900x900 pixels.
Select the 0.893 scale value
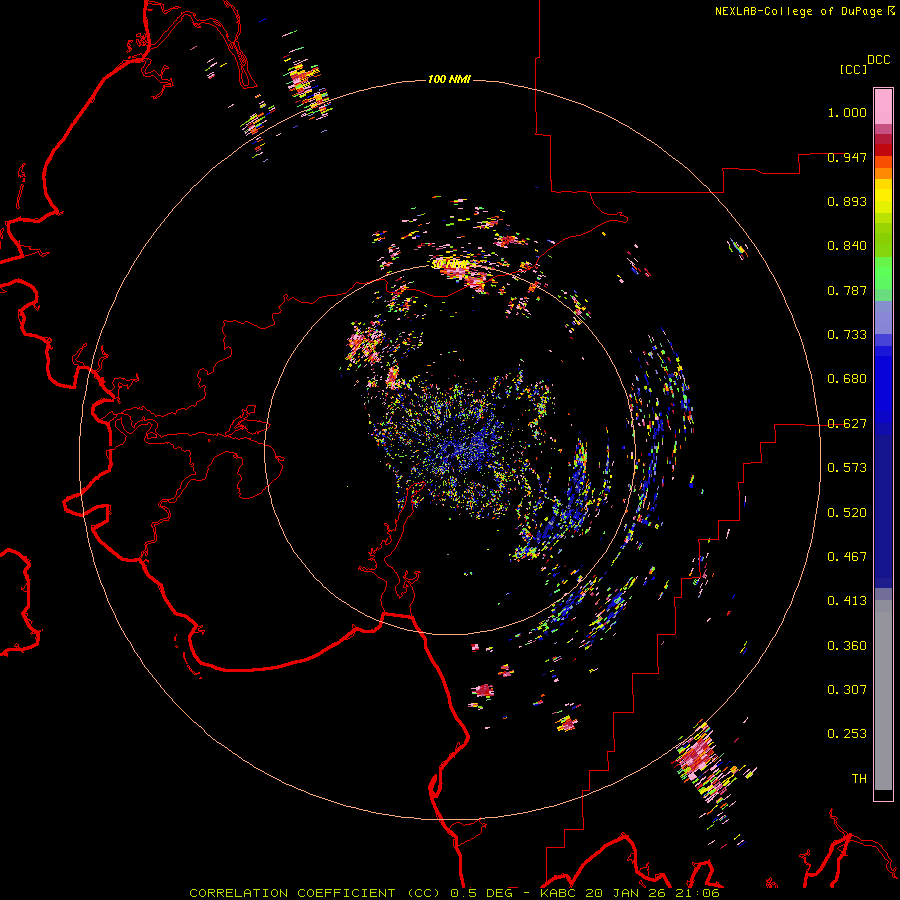(x=847, y=201)
